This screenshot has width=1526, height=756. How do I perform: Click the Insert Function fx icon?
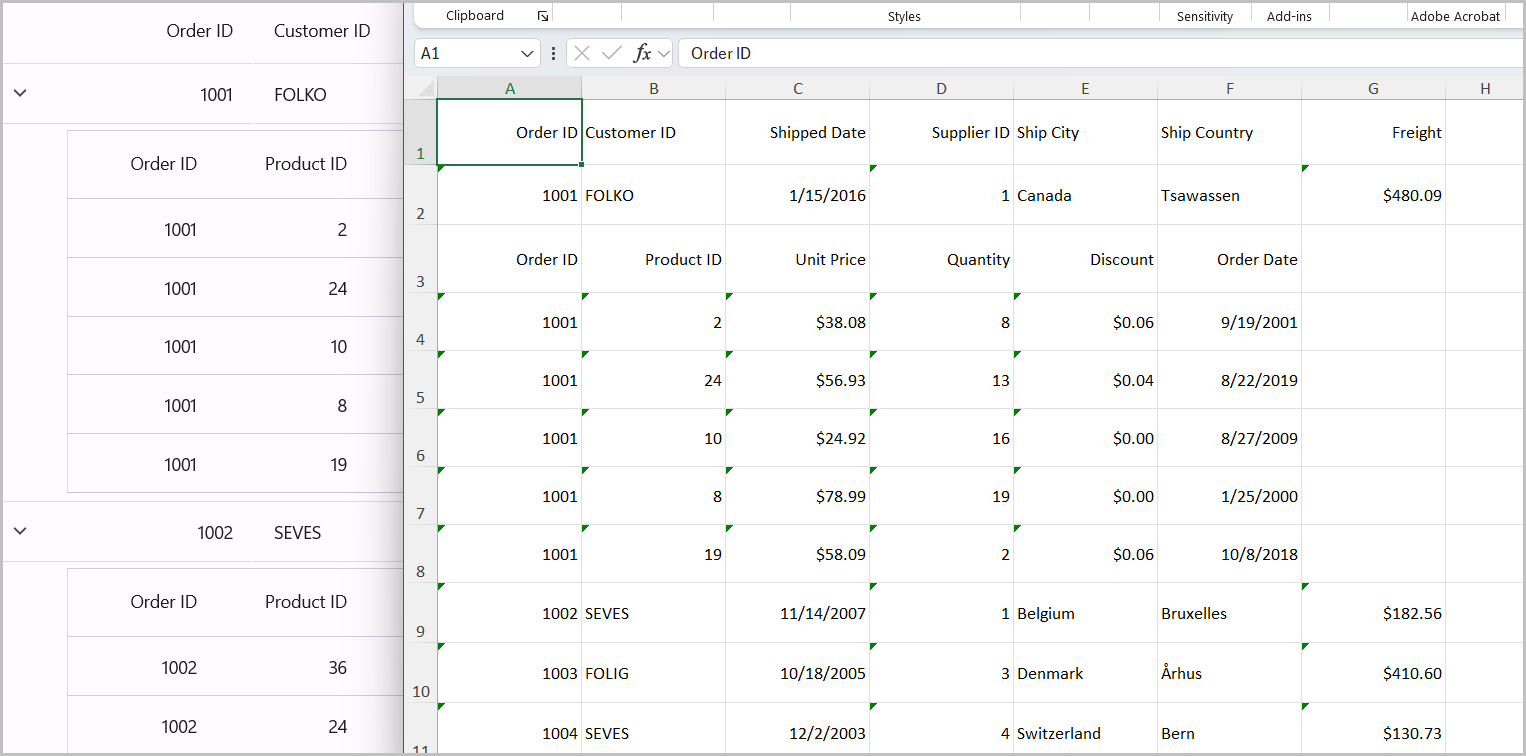tap(643, 53)
